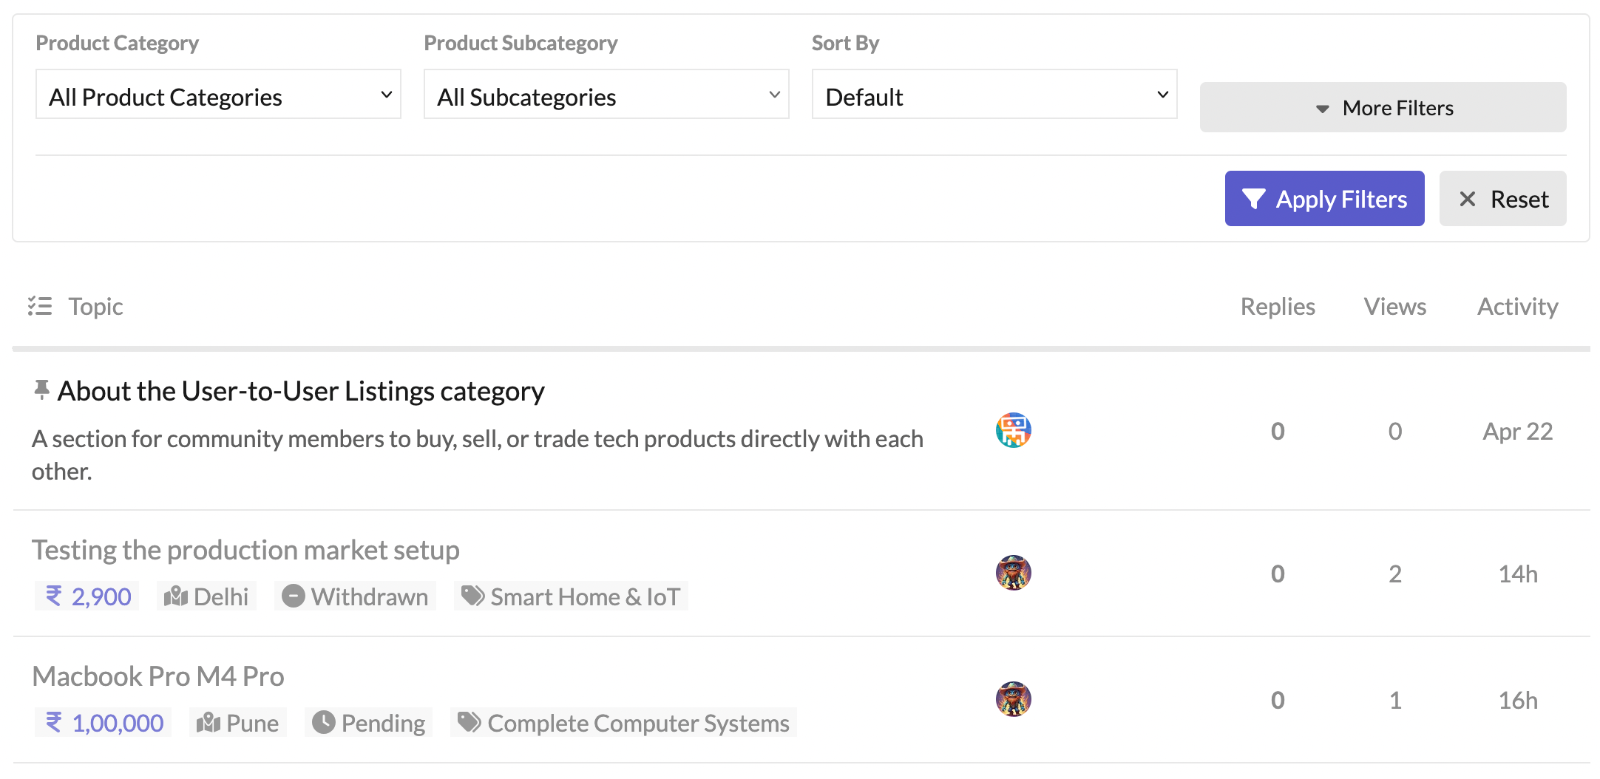Click the About topic description excerpt
The image size is (1600, 779).
[x=478, y=455]
